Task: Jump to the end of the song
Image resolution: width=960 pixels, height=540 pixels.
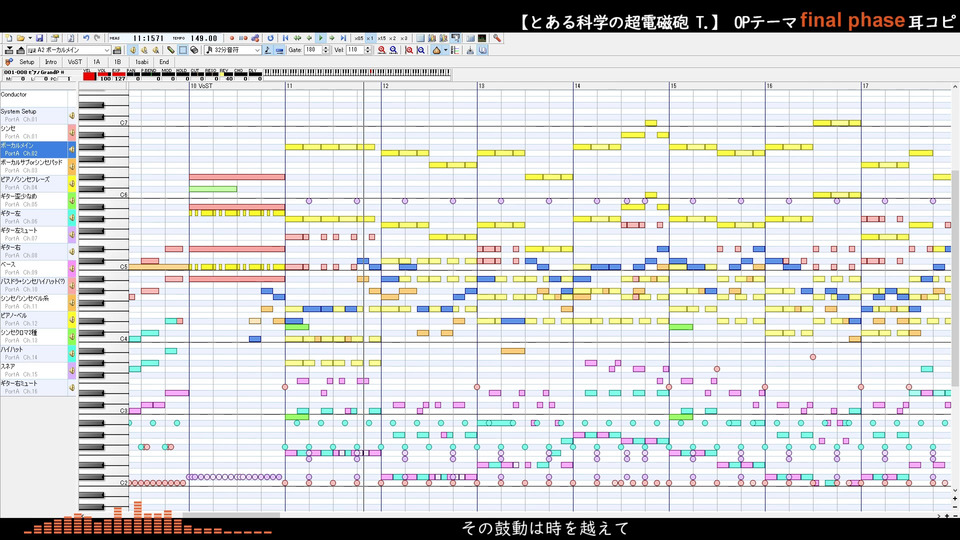Action: coord(343,38)
